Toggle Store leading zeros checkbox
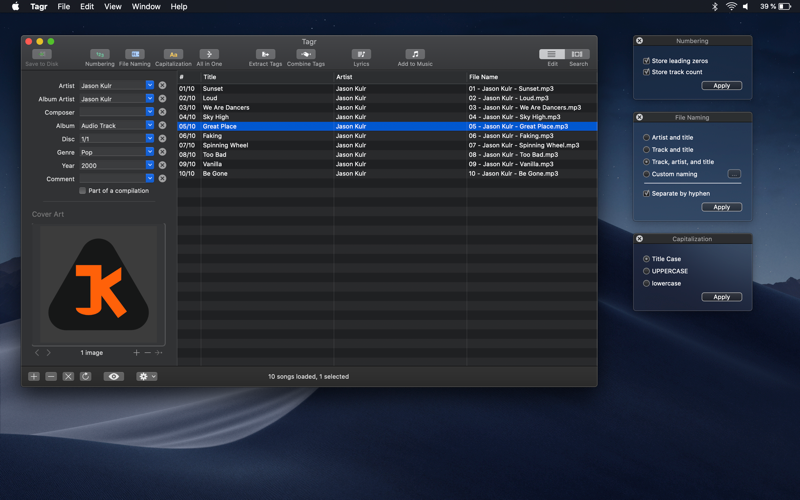800x500 pixels. (646, 61)
